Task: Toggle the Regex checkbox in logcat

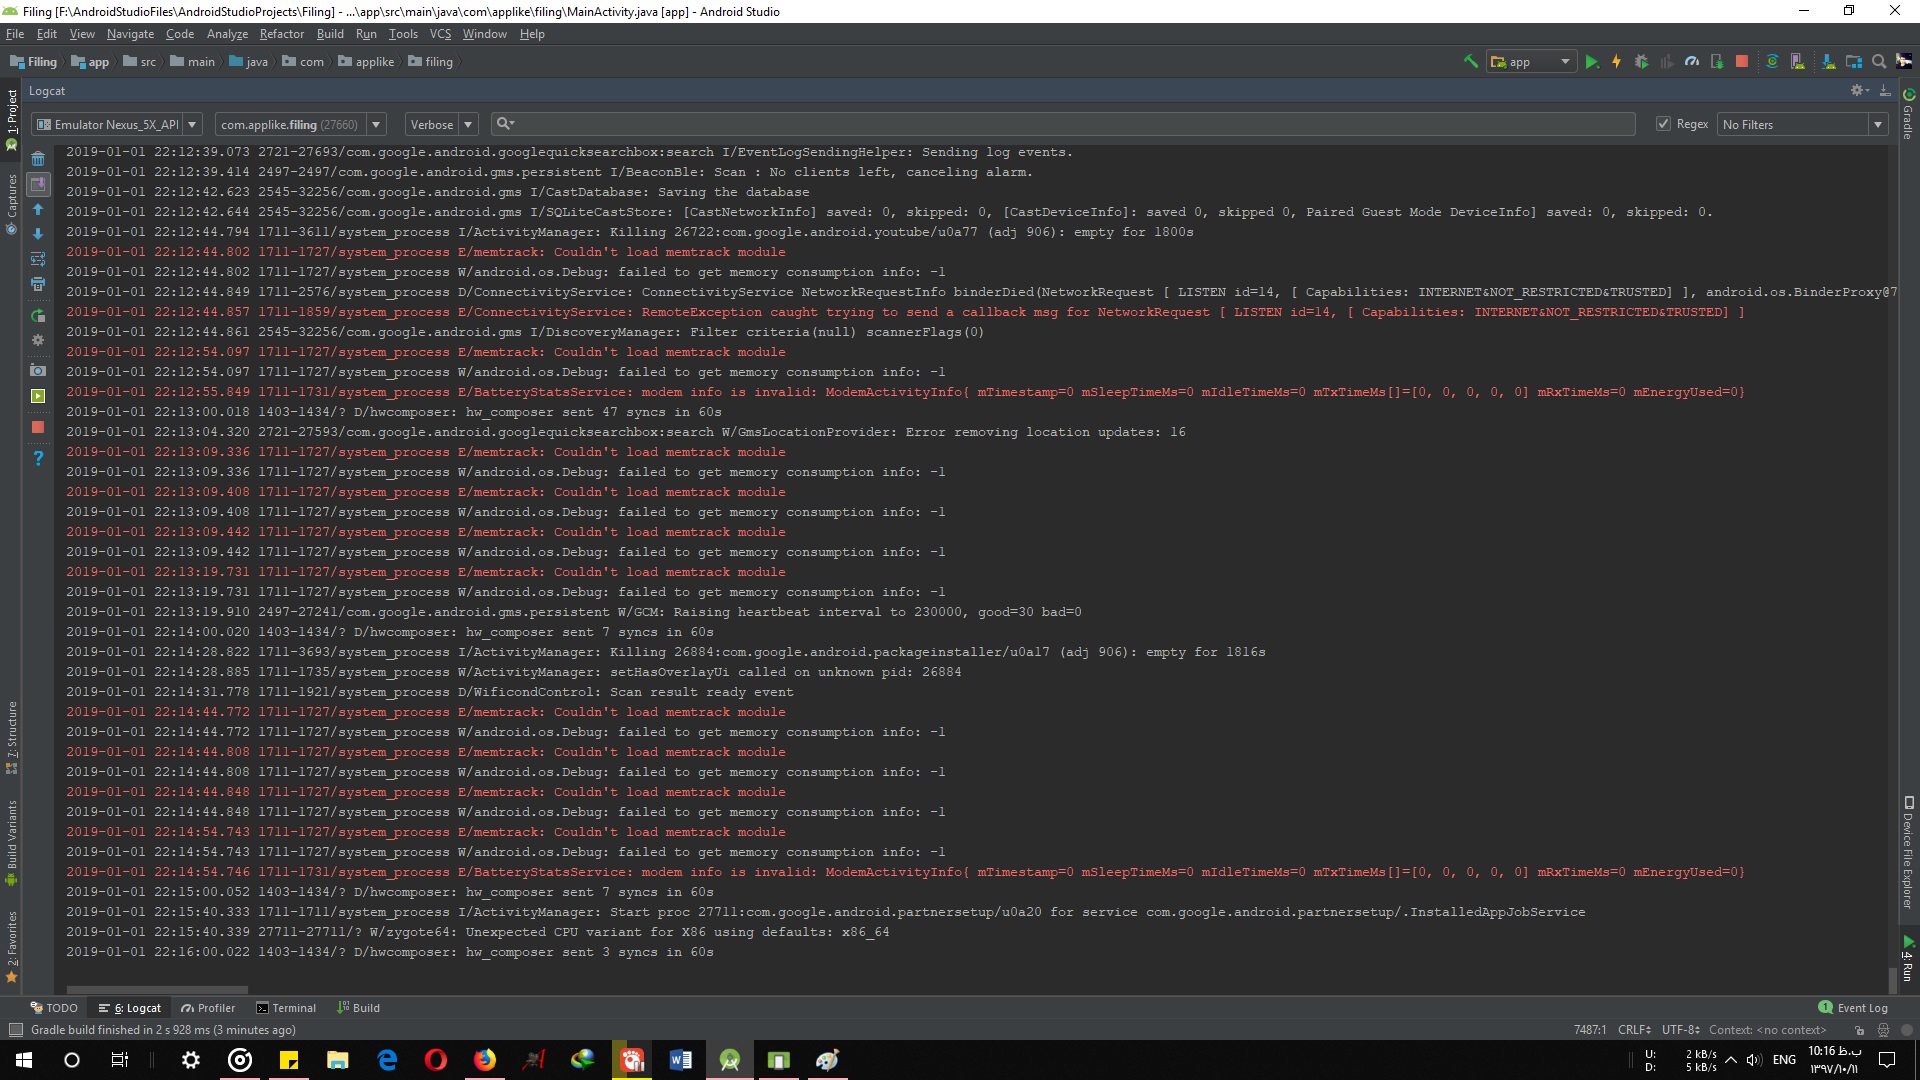Action: click(1663, 124)
